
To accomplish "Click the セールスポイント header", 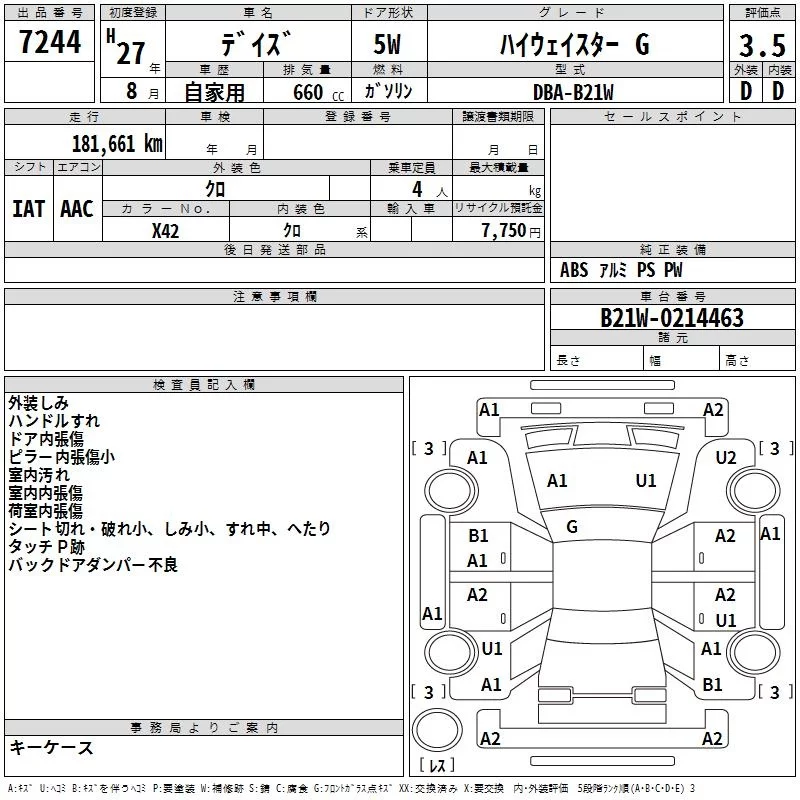I will click(x=672, y=116).
